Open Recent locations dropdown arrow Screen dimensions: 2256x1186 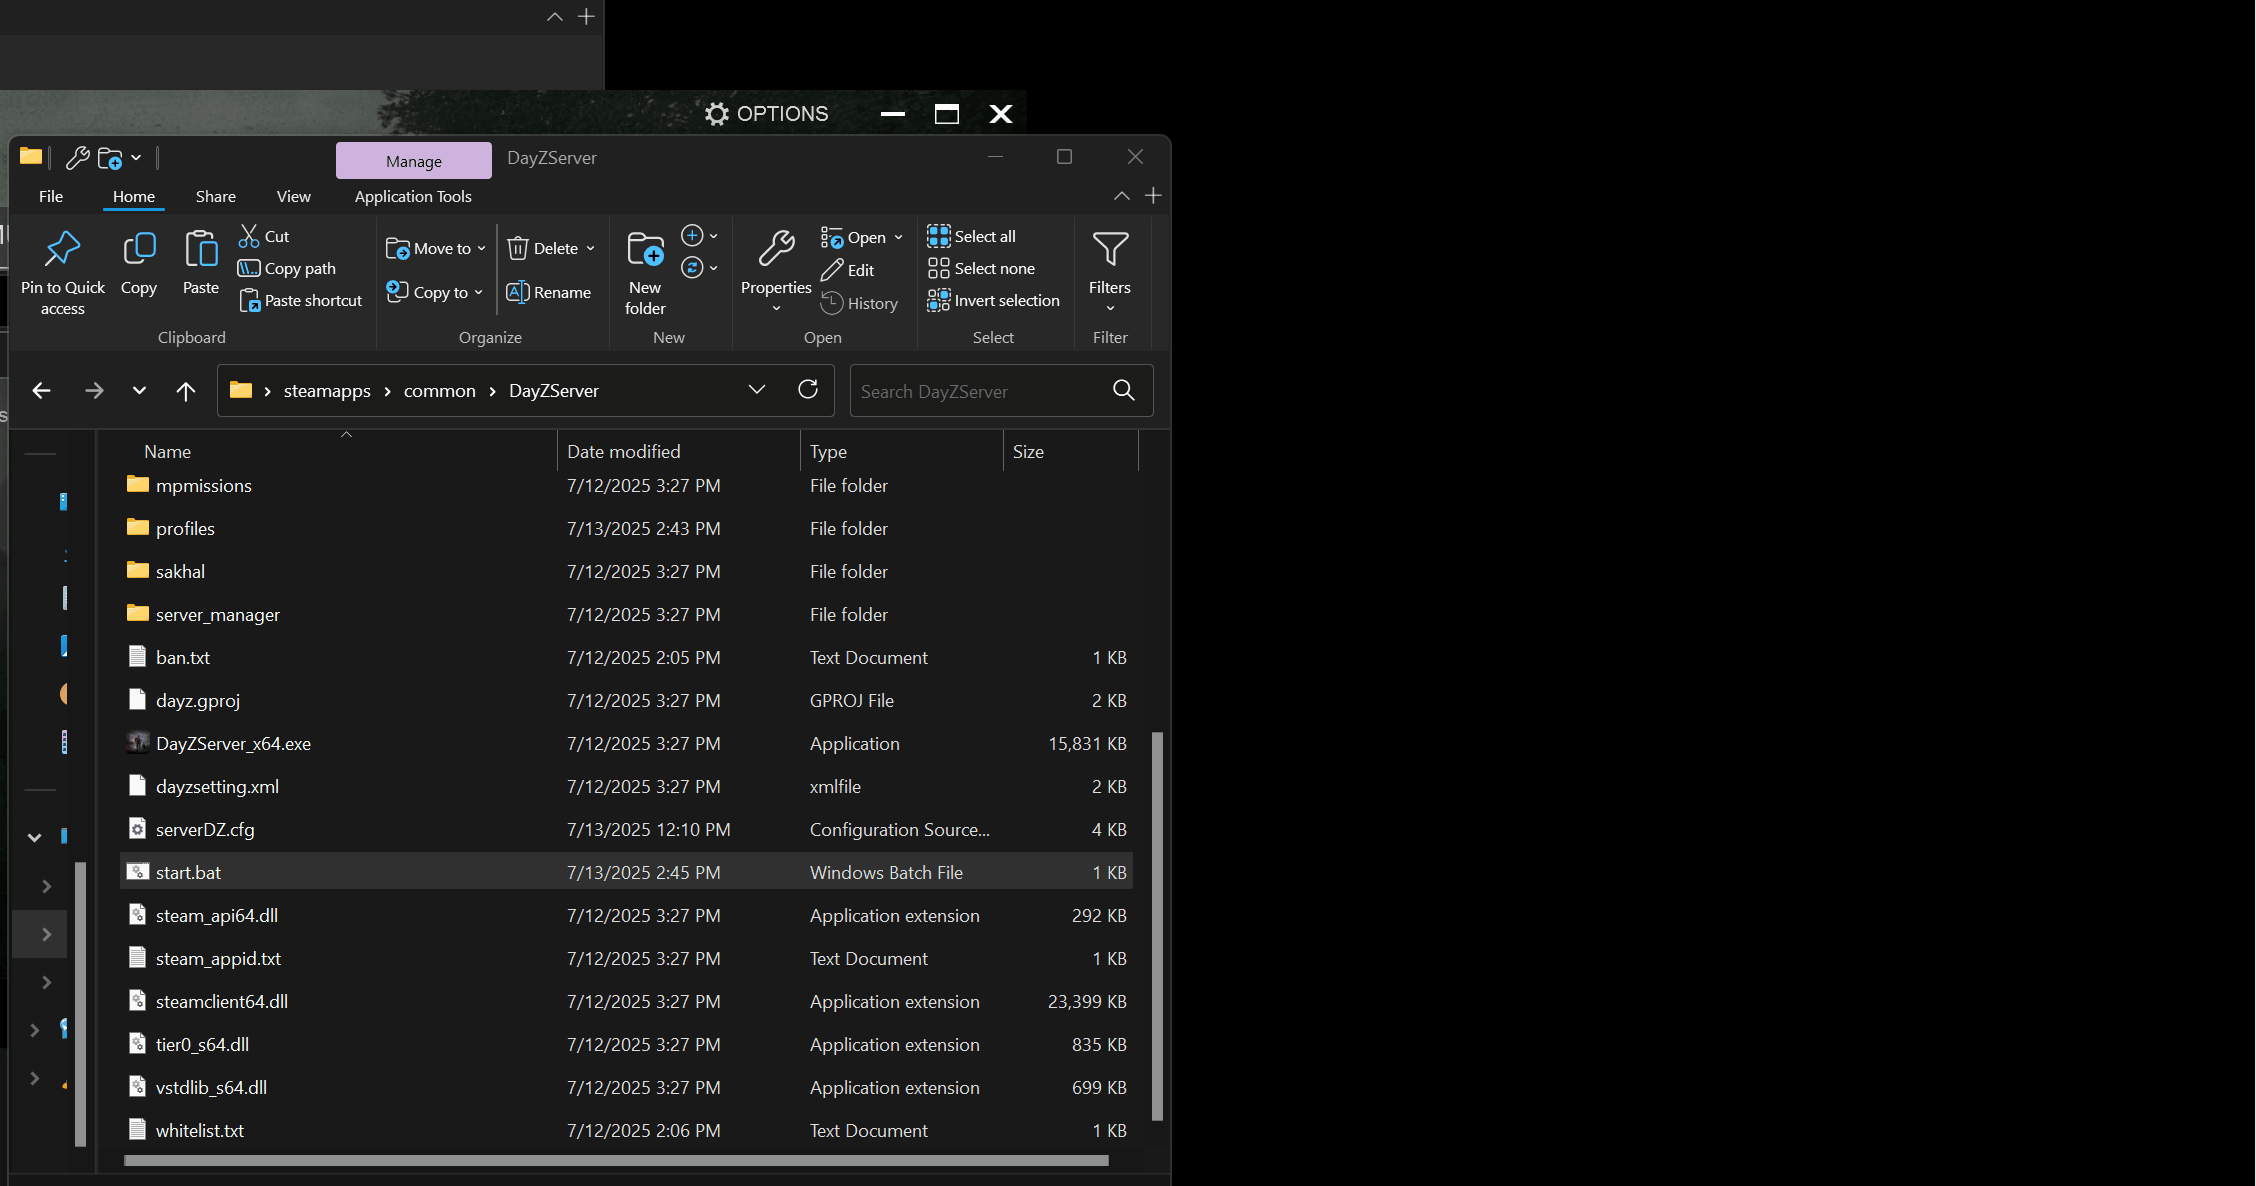coord(139,391)
